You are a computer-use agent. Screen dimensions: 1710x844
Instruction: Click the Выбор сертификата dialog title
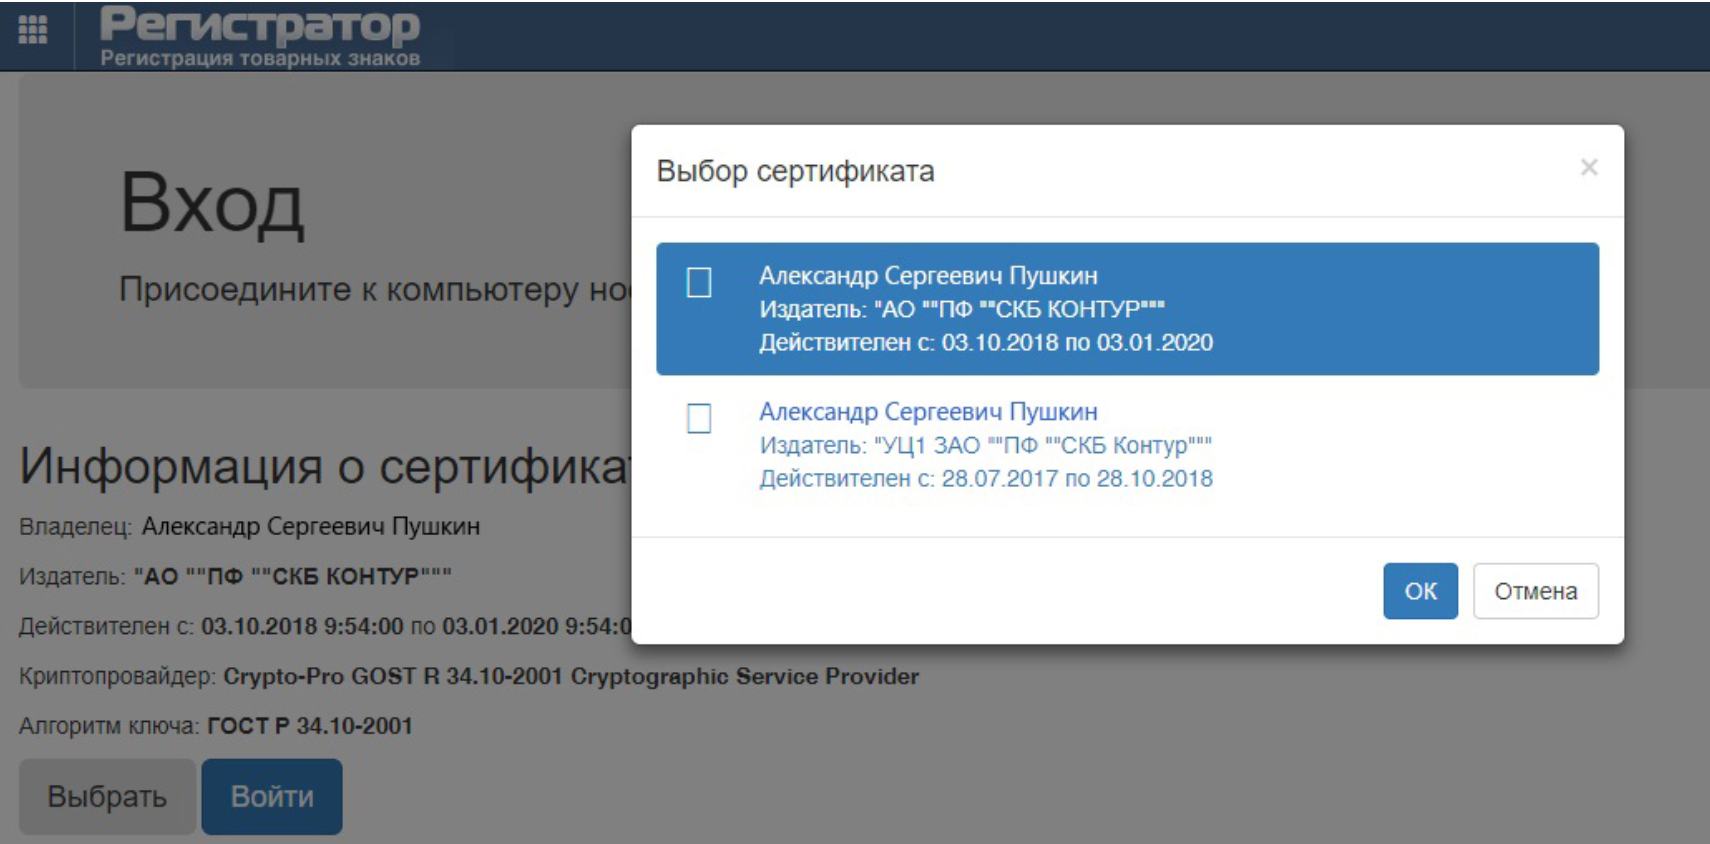click(x=795, y=171)
